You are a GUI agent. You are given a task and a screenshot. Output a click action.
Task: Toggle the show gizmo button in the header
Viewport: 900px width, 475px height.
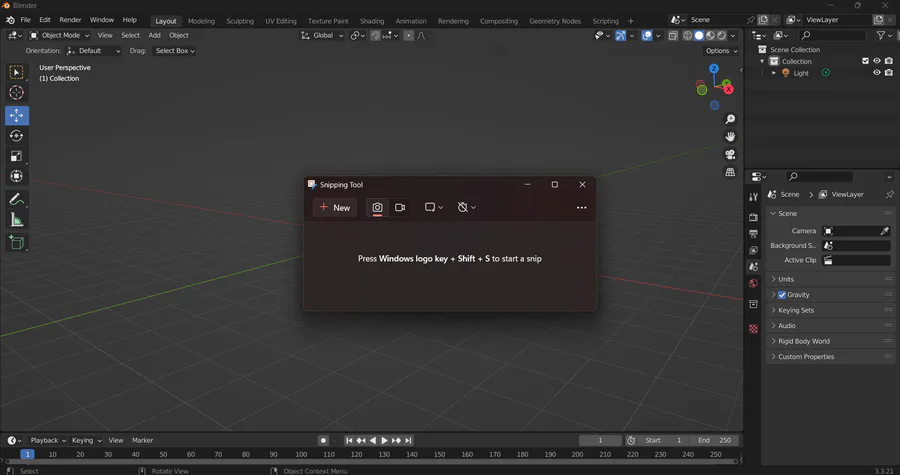(x=620, y=36)
